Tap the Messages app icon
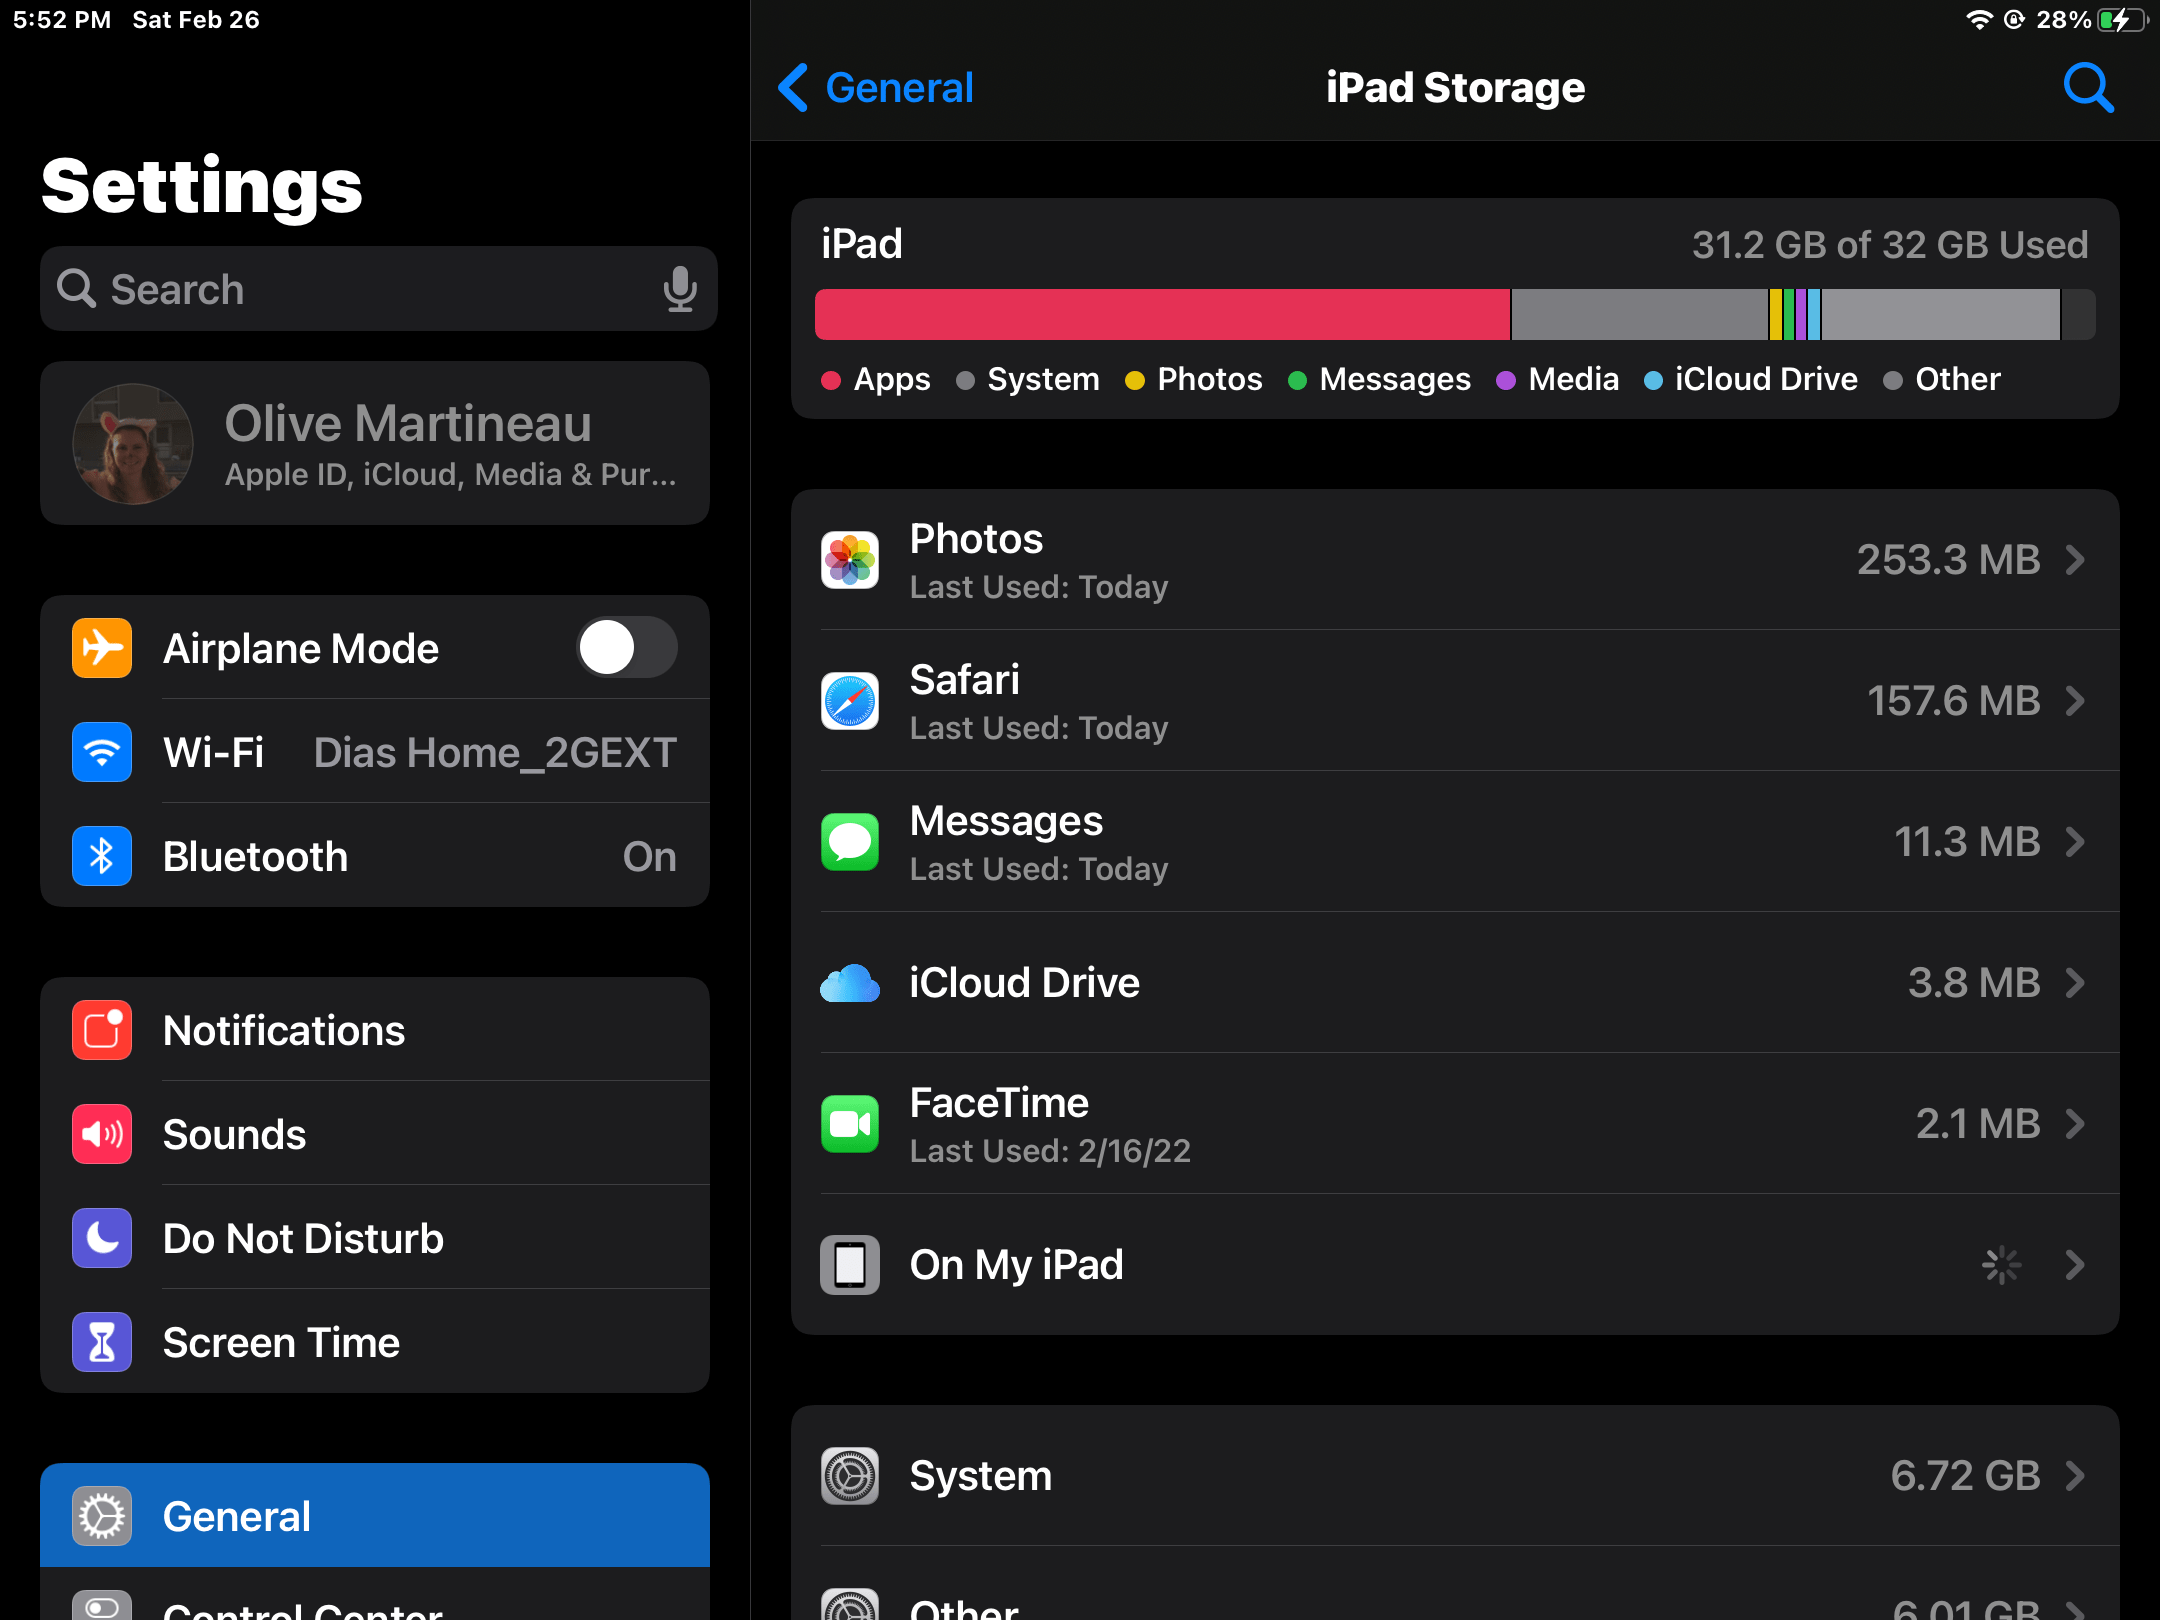 849,842
